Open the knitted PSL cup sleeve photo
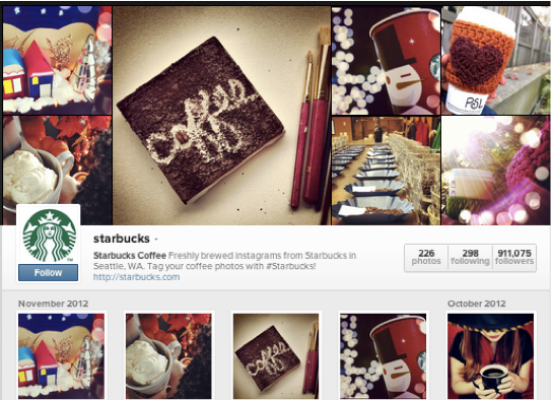The width and height of the screenshot is (551, 400). click(495, 60)
